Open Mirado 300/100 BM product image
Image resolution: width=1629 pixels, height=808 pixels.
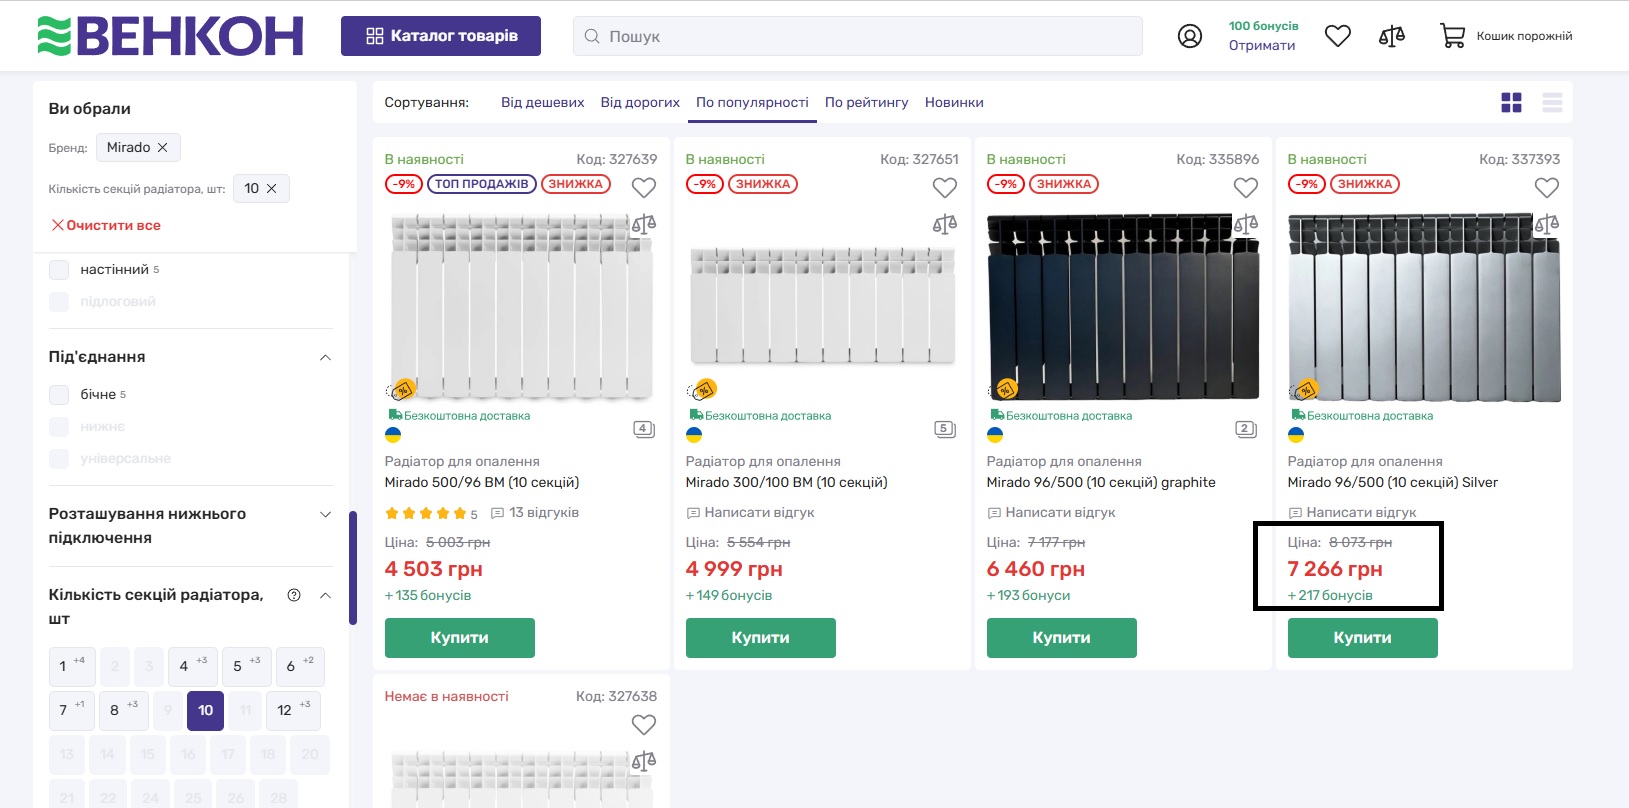click(x=822, y=307)
